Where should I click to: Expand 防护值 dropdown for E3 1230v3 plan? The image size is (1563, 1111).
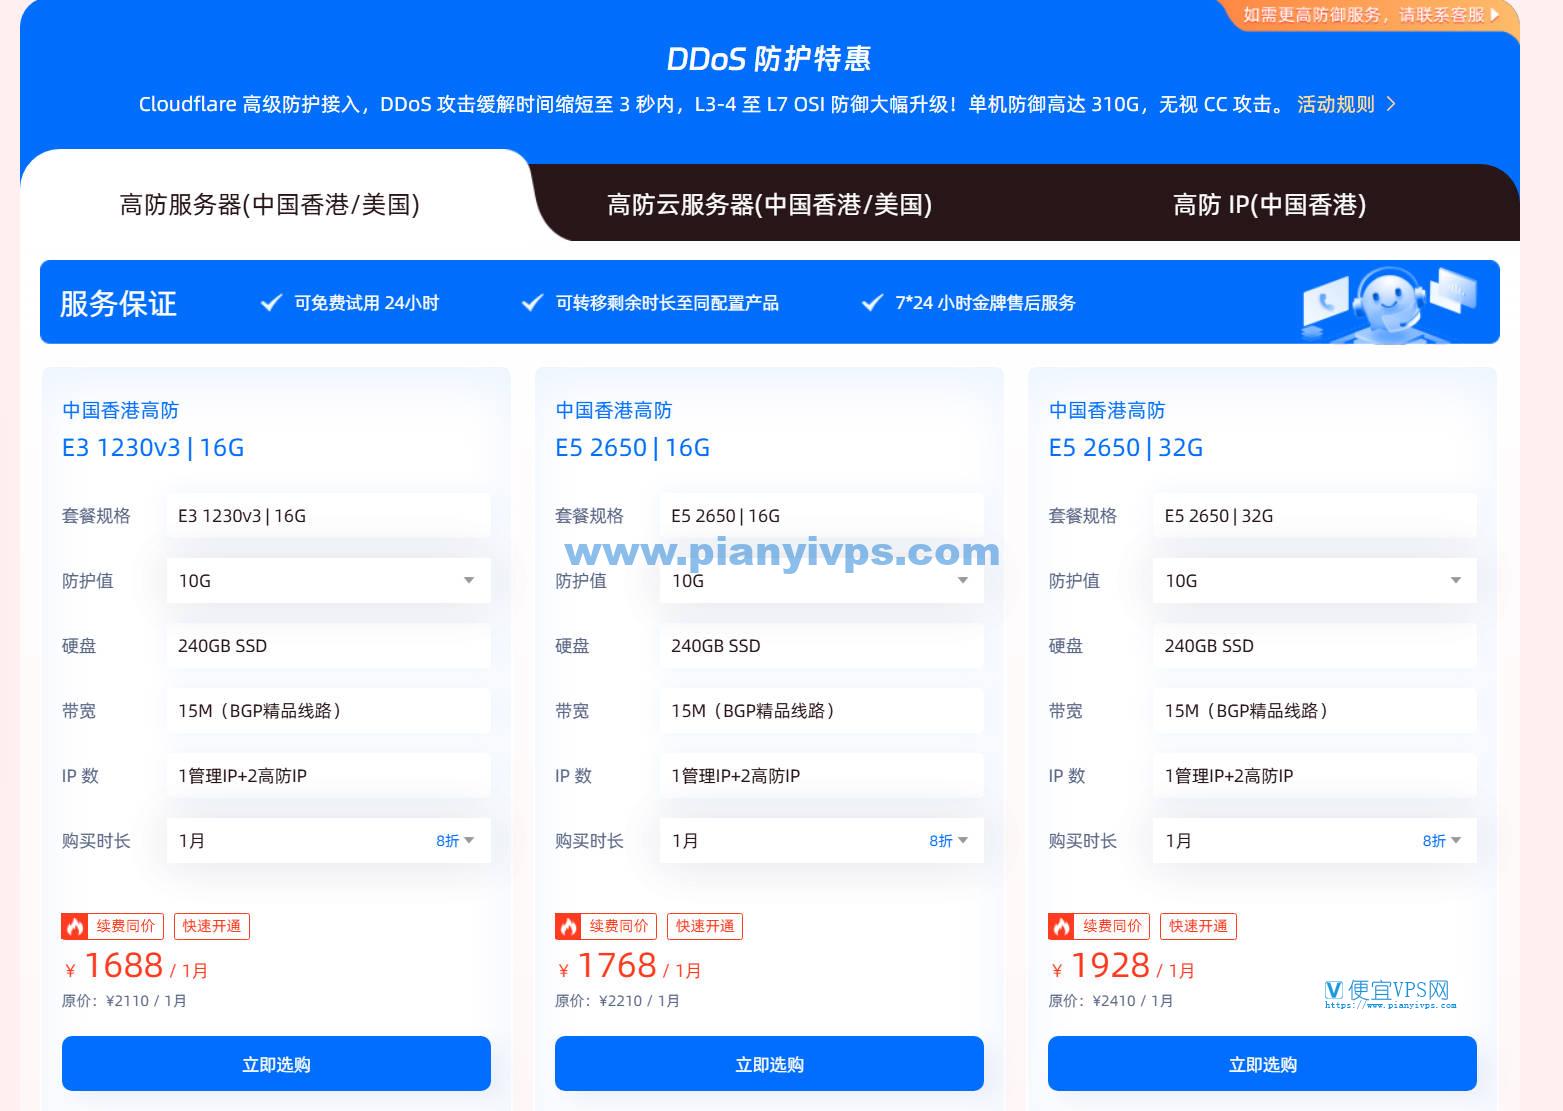[x=468, y=581]
